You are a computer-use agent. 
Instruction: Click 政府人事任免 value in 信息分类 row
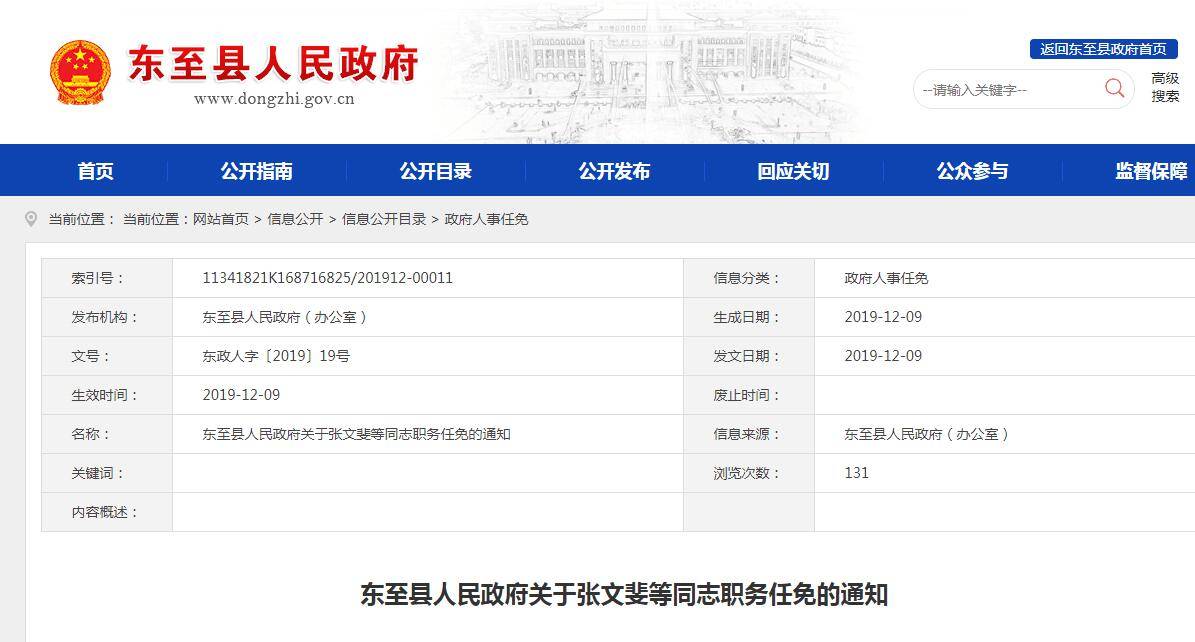point(886,278)
